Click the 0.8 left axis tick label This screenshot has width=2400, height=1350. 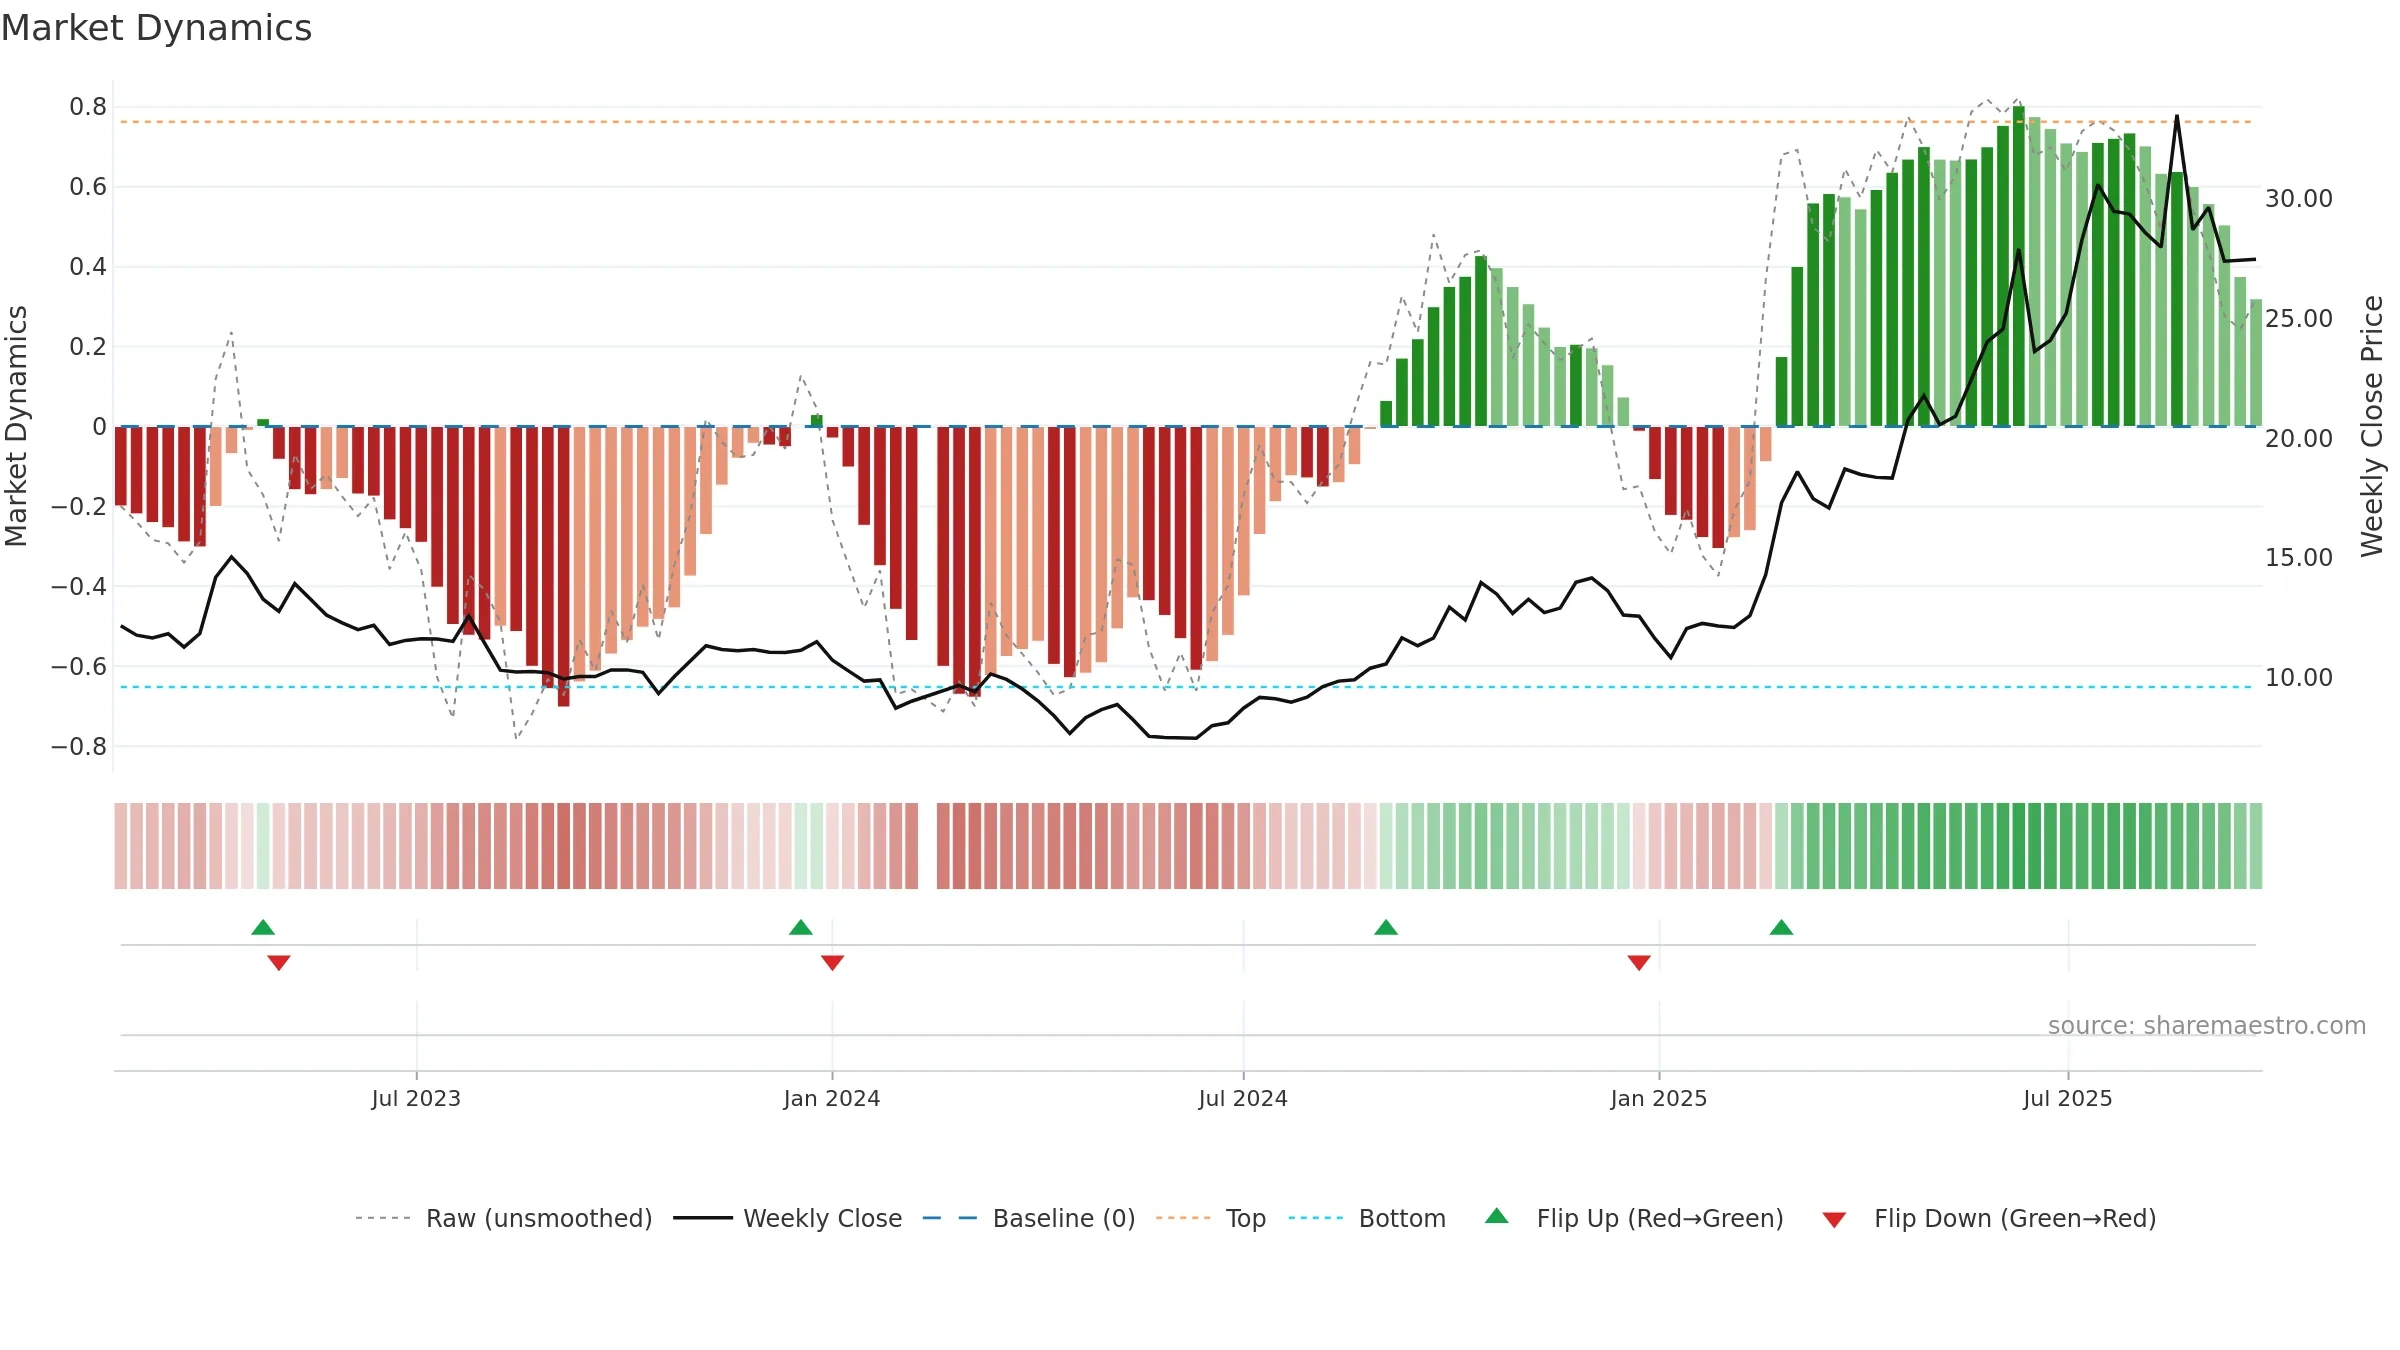tap(88, 107)
